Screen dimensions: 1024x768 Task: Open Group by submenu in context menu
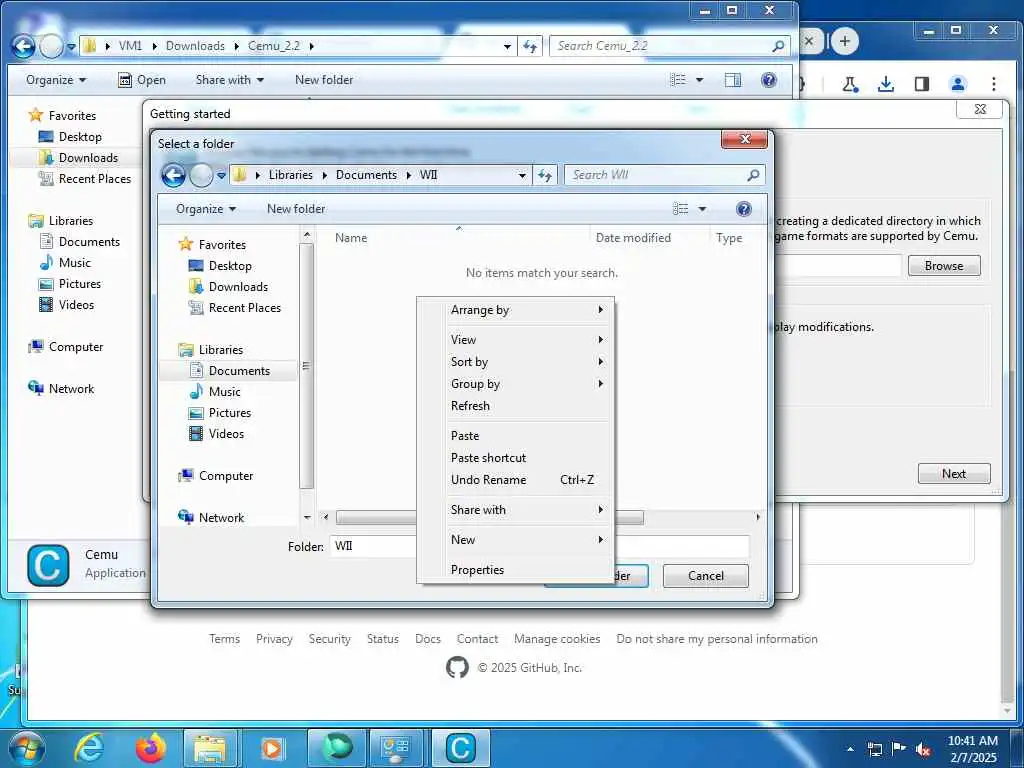515,384
